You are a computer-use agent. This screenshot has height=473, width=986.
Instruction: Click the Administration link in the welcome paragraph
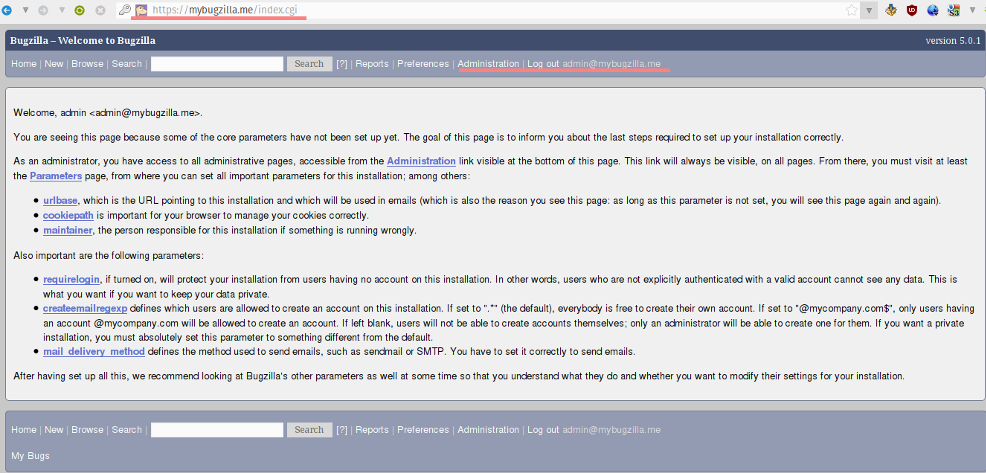421,160
